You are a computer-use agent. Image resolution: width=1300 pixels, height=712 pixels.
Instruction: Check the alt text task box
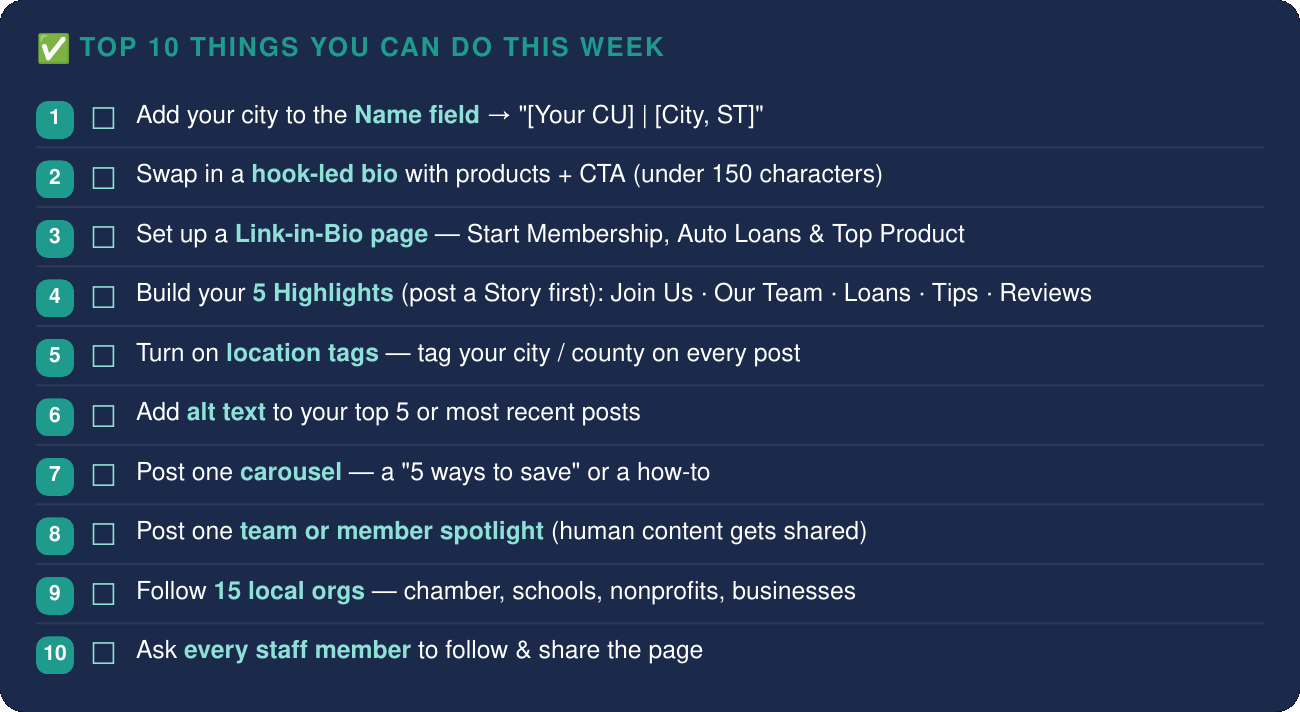(103, 415)
